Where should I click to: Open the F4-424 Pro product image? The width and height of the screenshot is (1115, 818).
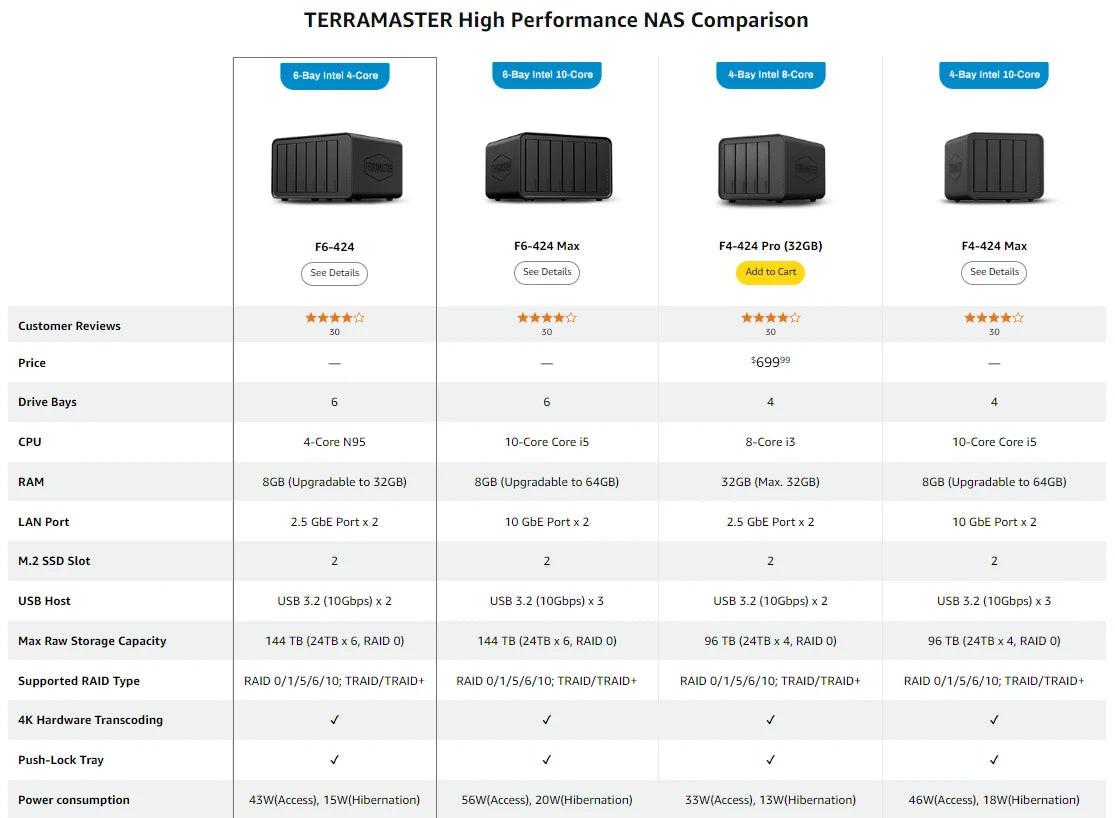pos(770,168)
